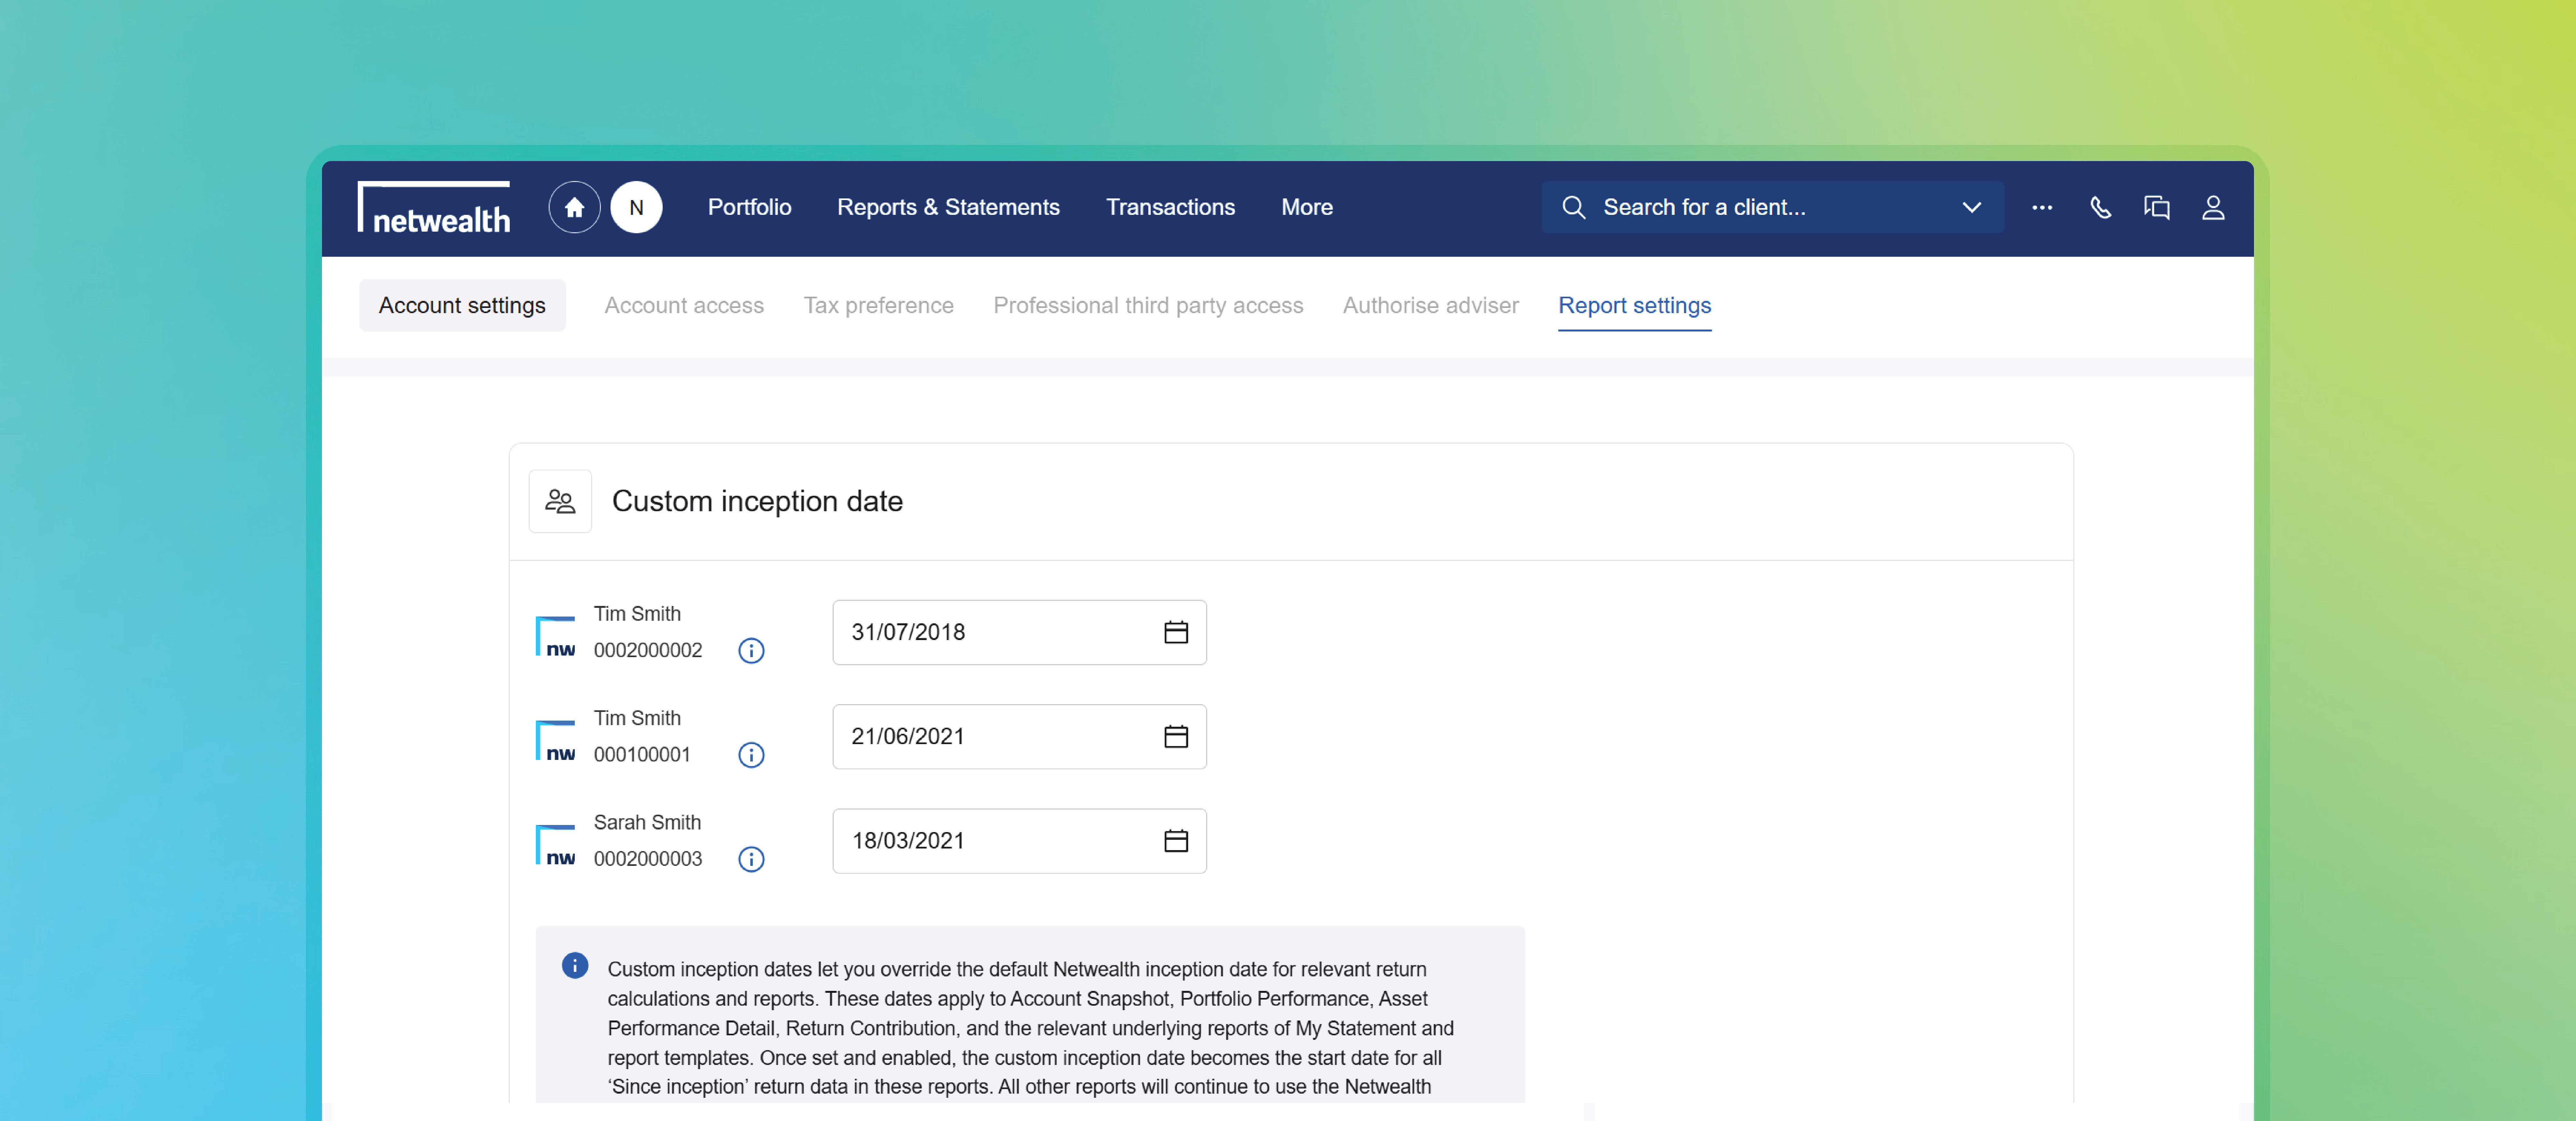Screen dimensions: 2576x1121
Task: Open calendar picker for 31/07/2018 date
Action: coord(1176,632)
